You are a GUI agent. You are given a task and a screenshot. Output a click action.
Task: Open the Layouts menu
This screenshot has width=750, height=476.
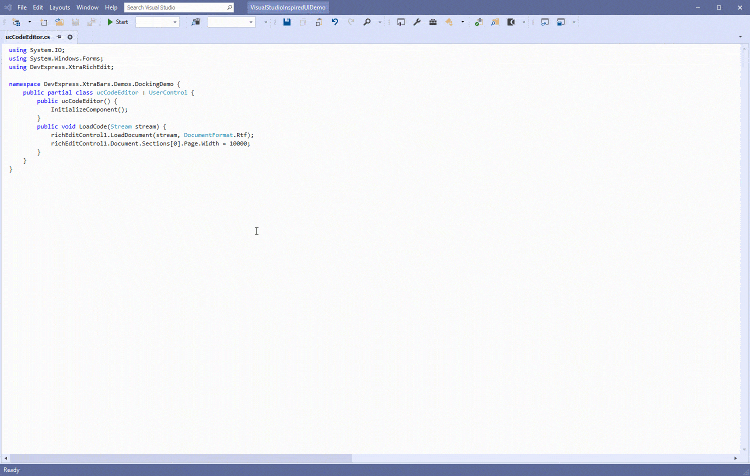pyautogui.click(x=60, y=7)
